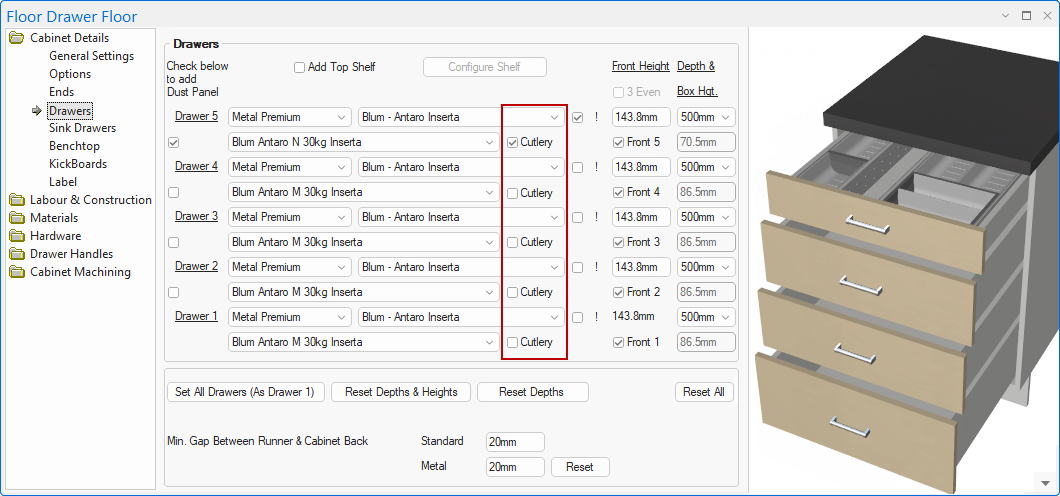Screen dimensions: 1060x496
Task: Open Drawer 1 Metal Premium dropdown
Action: (289, 317)
